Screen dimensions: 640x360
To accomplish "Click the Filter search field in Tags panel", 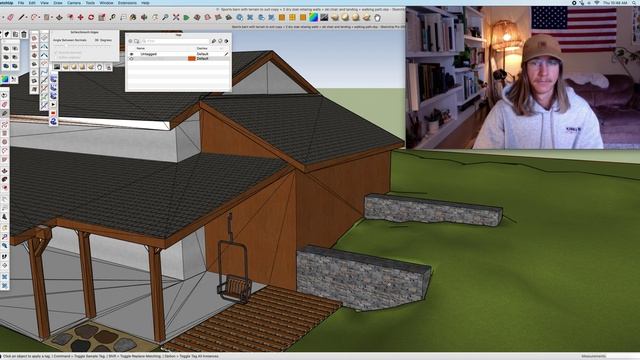I will tap(176, 41).
